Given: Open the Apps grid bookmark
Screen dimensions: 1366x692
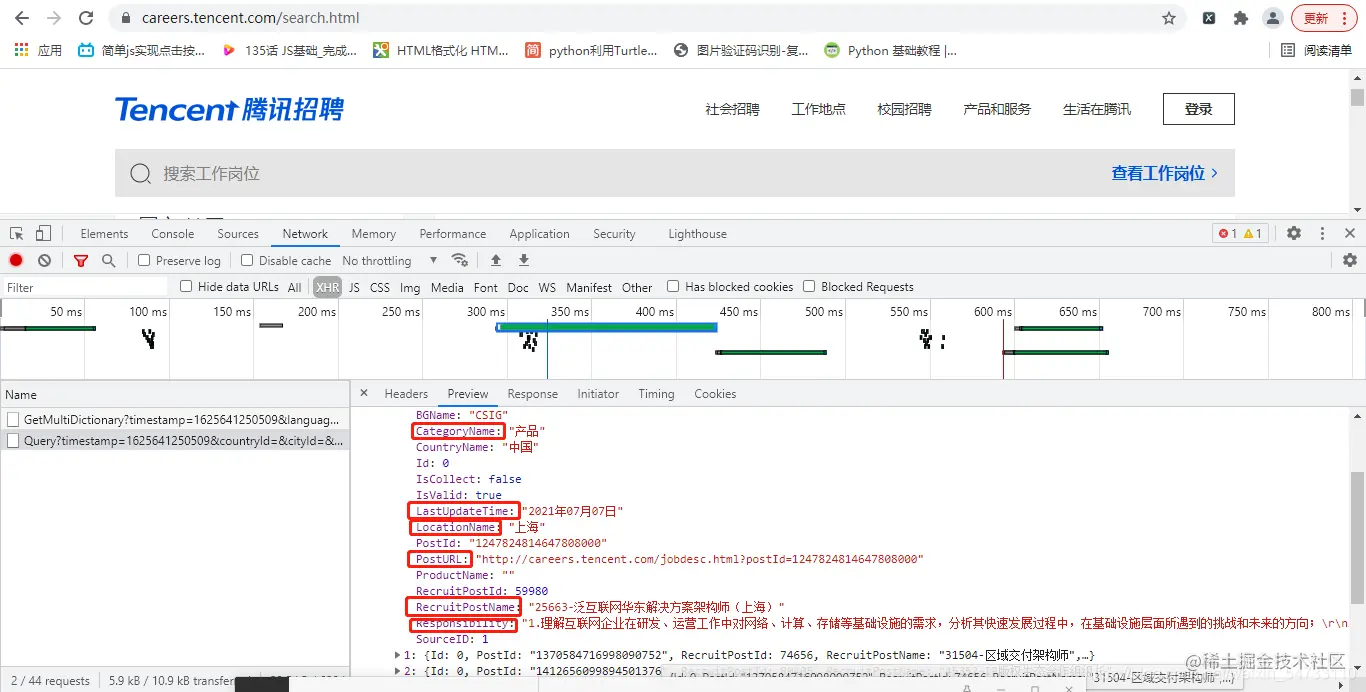Looking at the screenshot, I should (38, 50).
